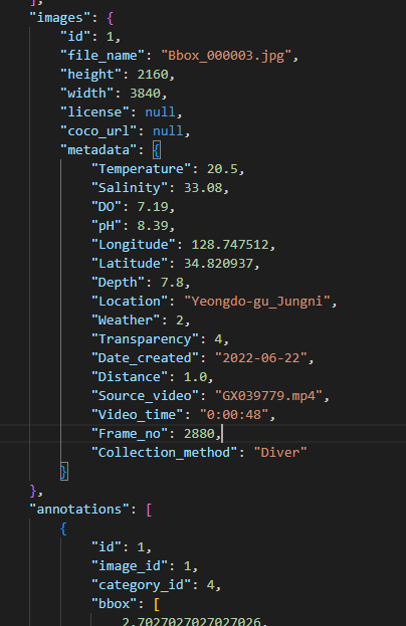The height and width of the screenshot is (626, 406).
Task: Click the Frame_no value 2880
Action: click(x=199, y=434)
